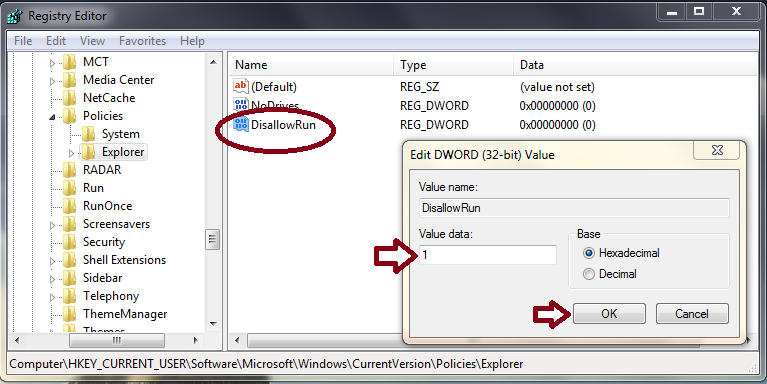Viewport: 767px width, 384px height.
Task: Click the tree pane vertical scrollbar thumb
Action: [212, 239]
